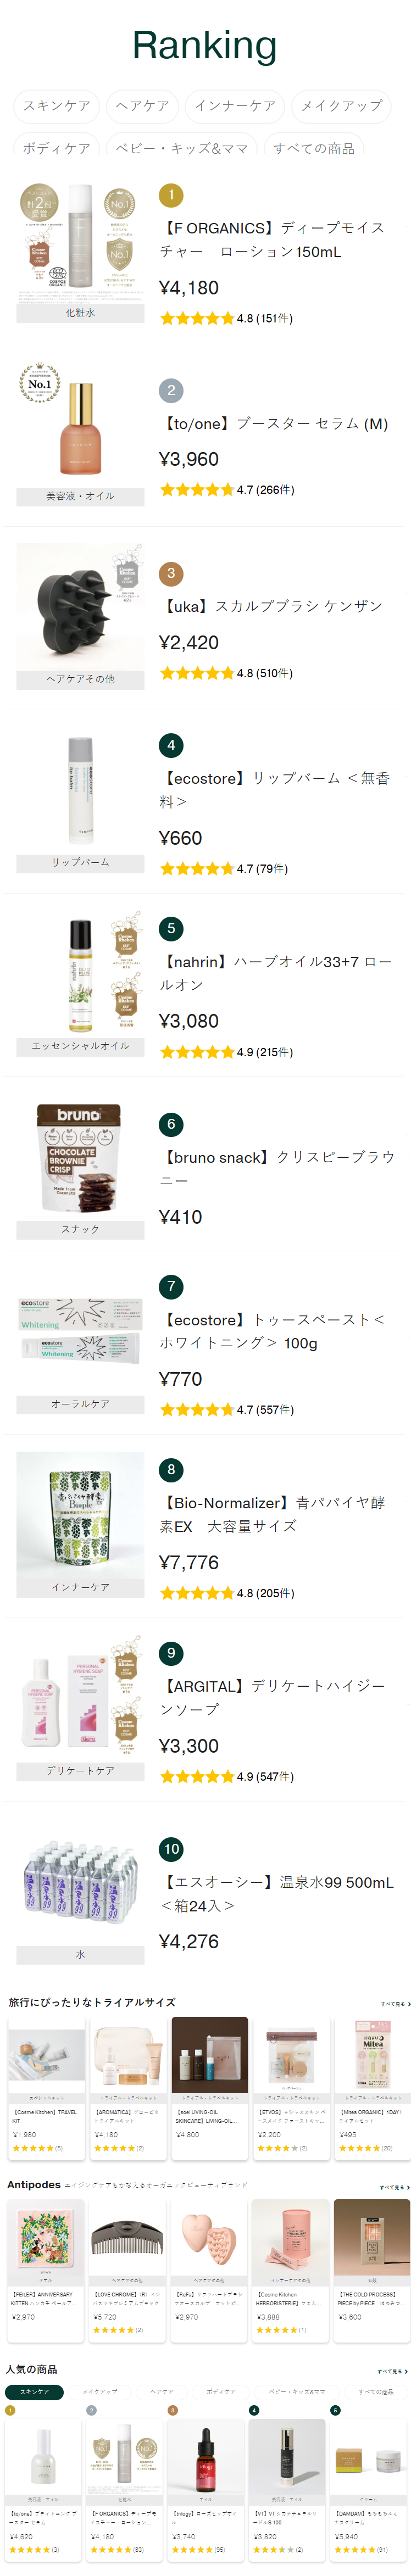Click rank 3 badge next to uka scalp brush

(171, 573)
